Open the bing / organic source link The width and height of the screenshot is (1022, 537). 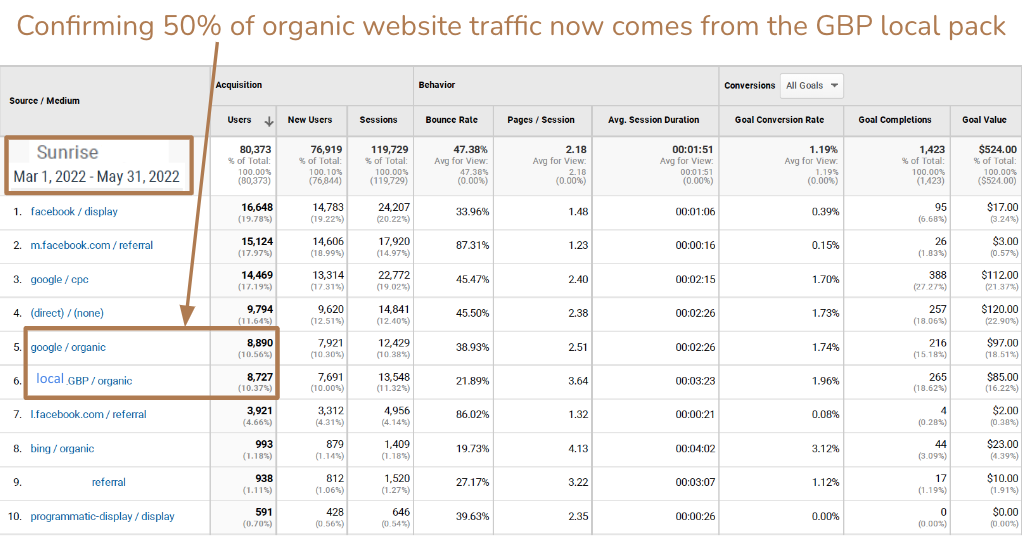point(62,449)
